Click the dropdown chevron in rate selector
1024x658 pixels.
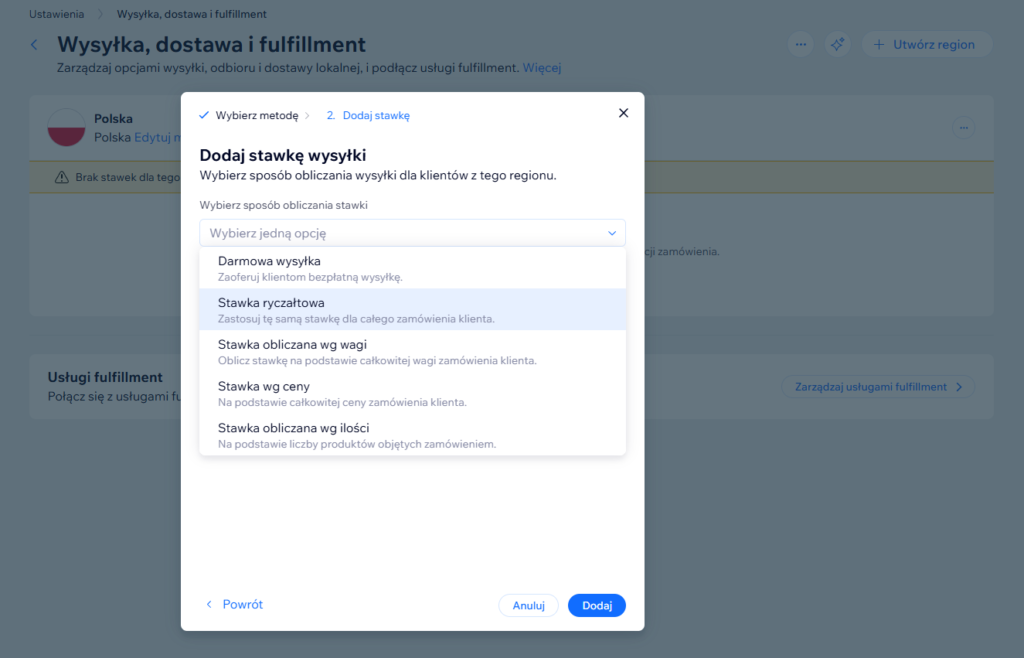coord(611,233)
